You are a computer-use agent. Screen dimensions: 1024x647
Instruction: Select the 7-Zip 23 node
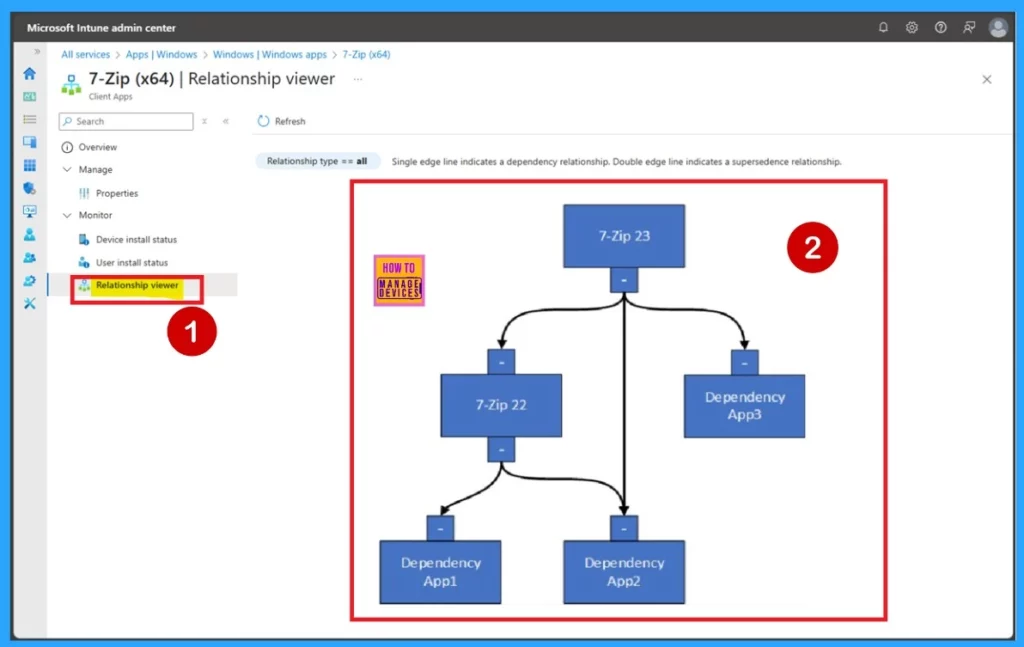624,236
